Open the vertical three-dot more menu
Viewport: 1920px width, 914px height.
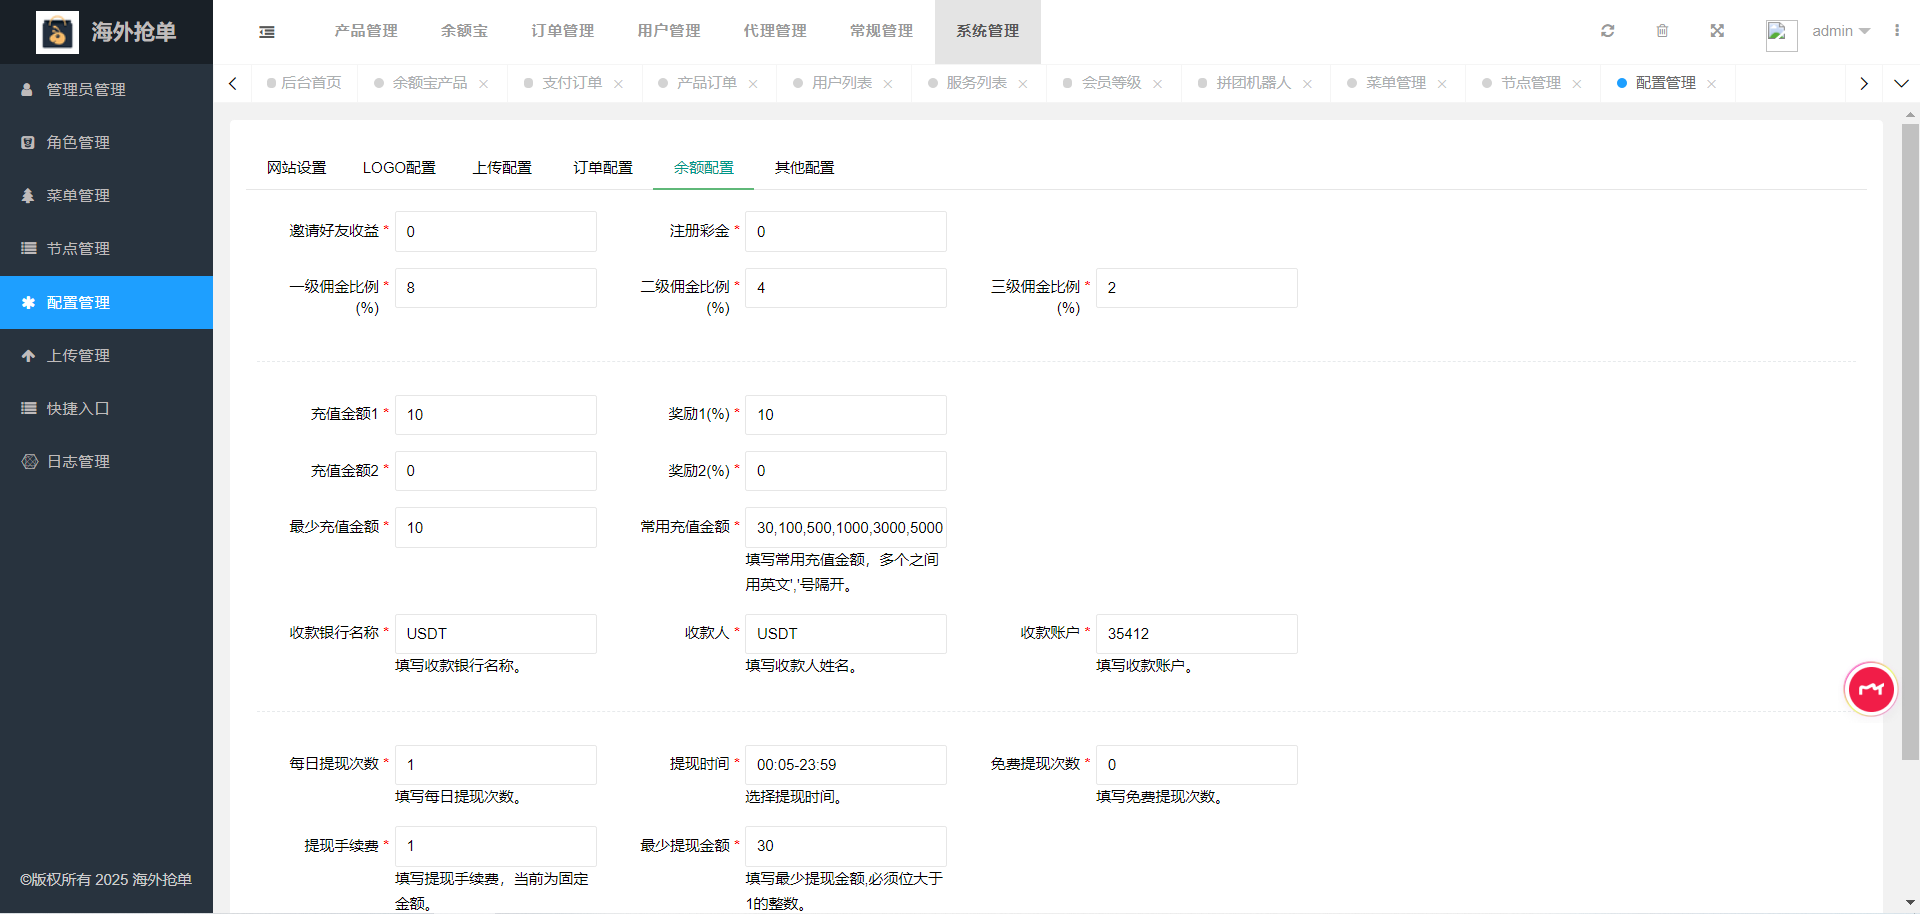(x=1897, y=31)
